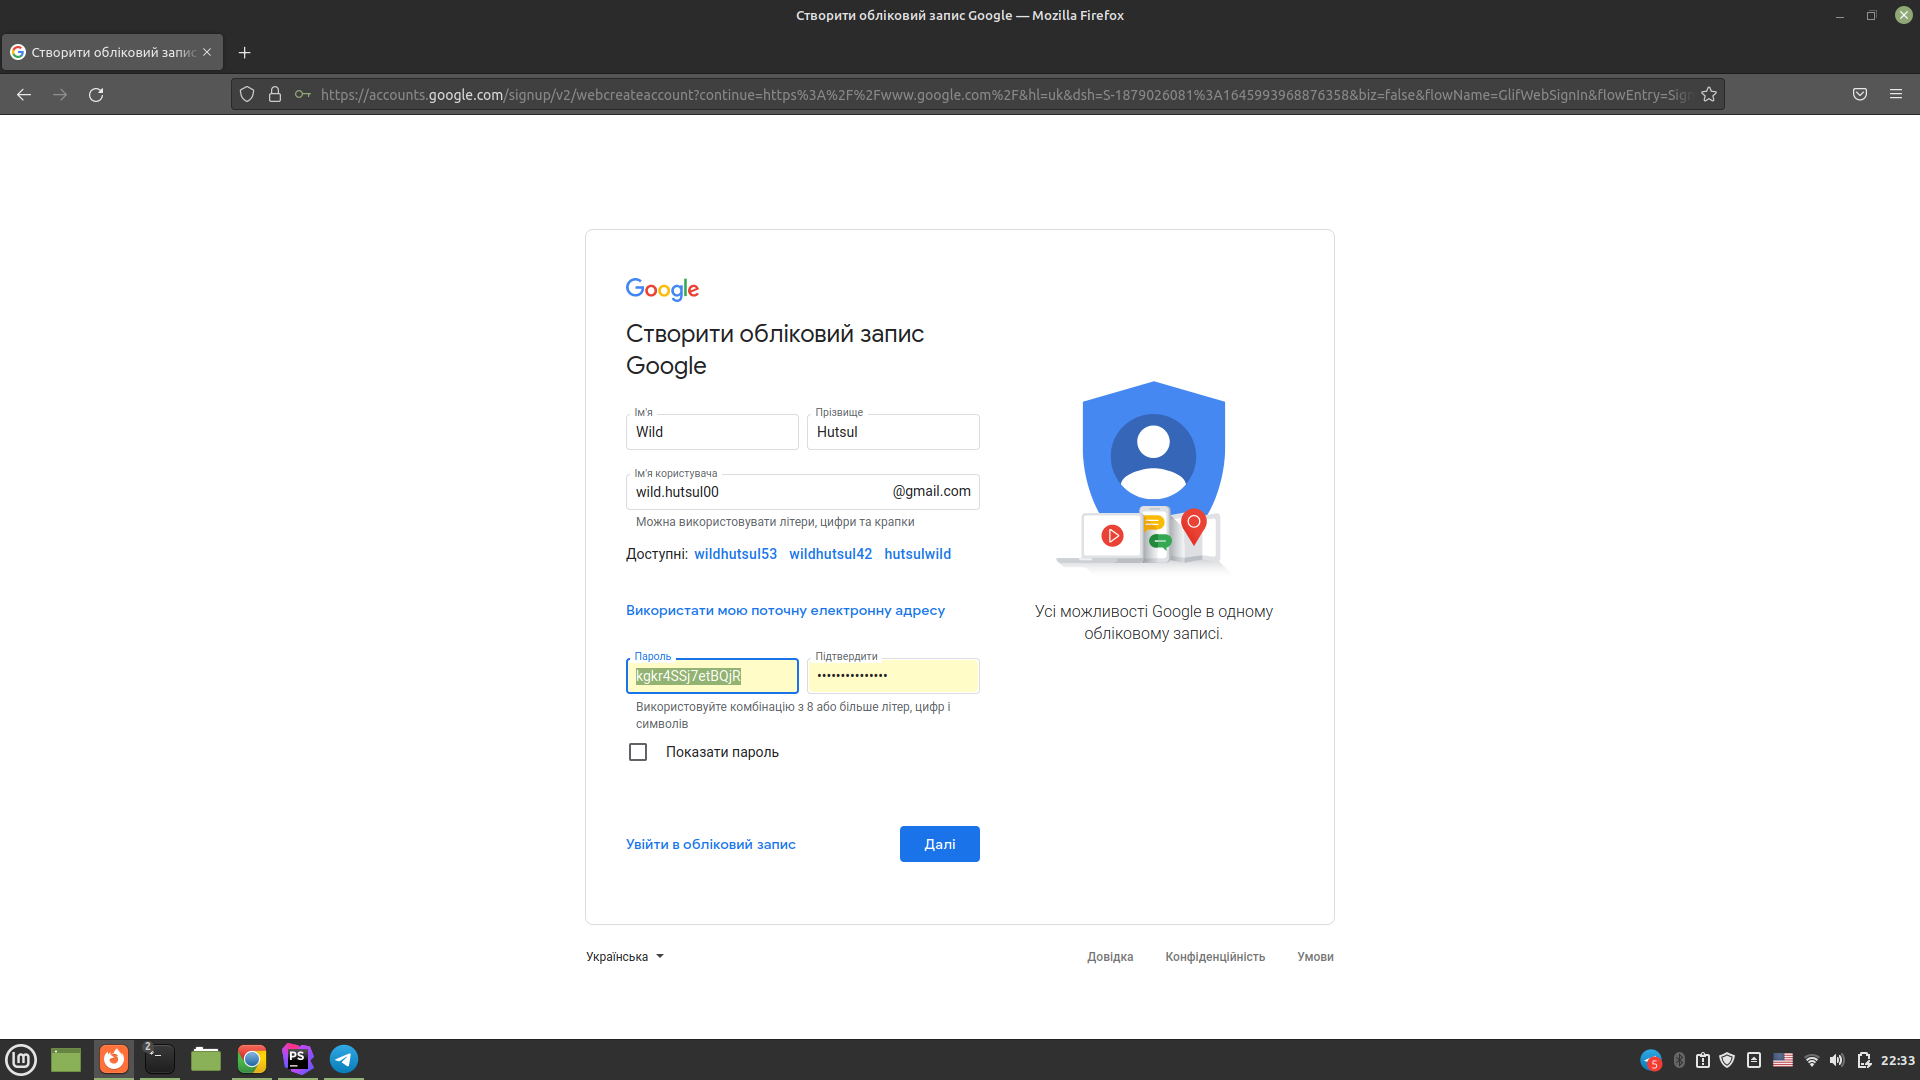1920x1080 pixels.
Task: Open the sound volume tray icon
Action: 1837,1060
